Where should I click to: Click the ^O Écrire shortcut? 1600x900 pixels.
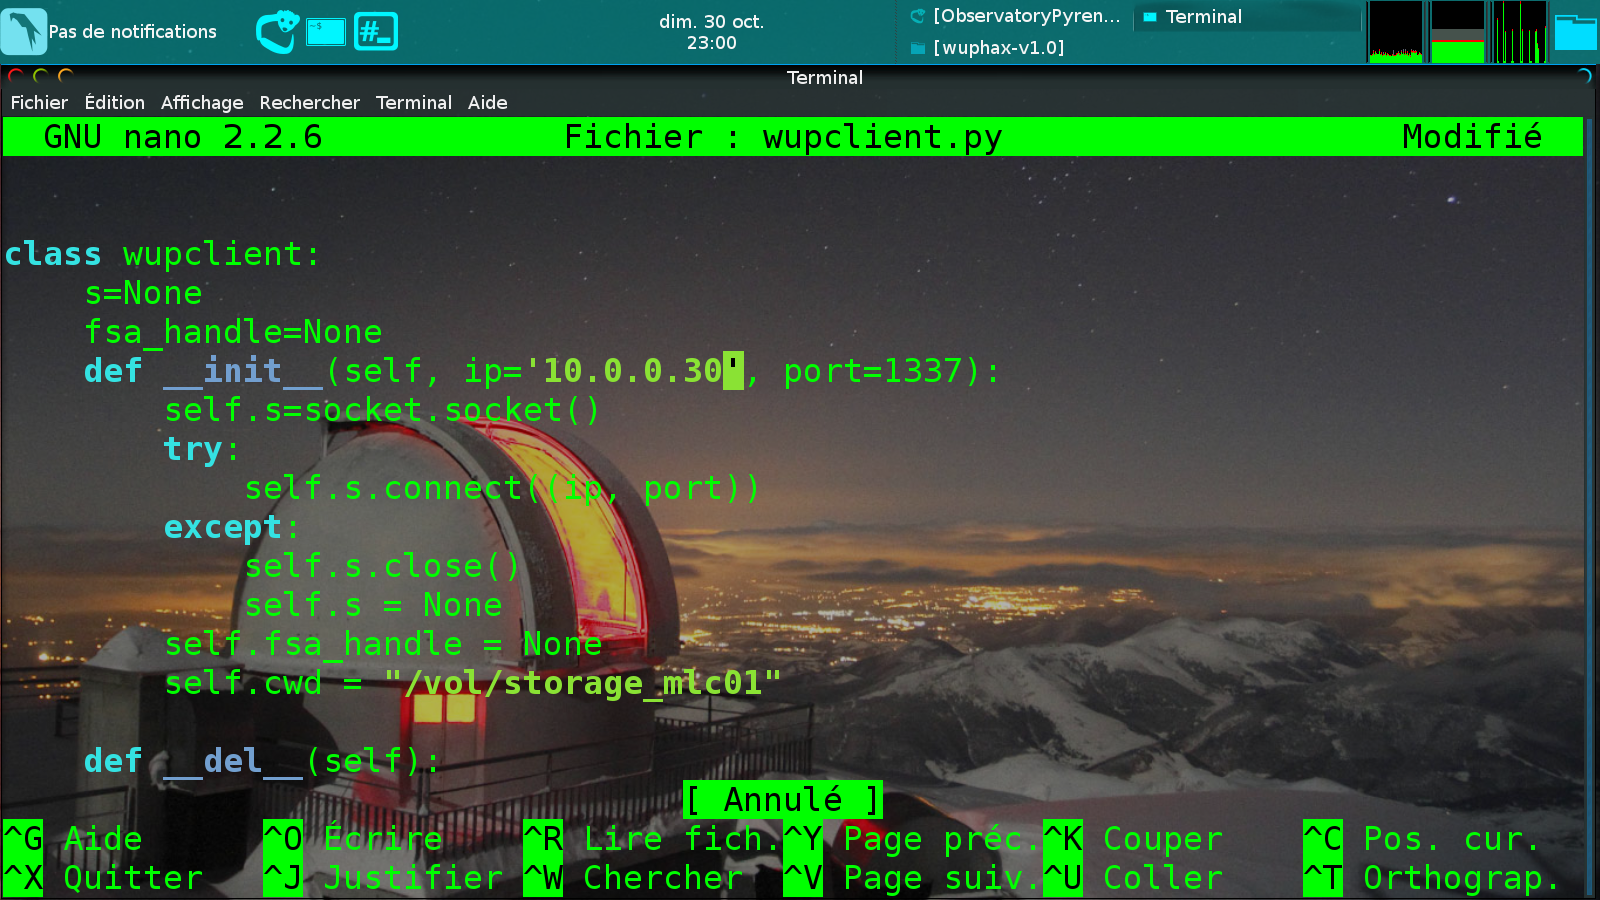point(353,839)
